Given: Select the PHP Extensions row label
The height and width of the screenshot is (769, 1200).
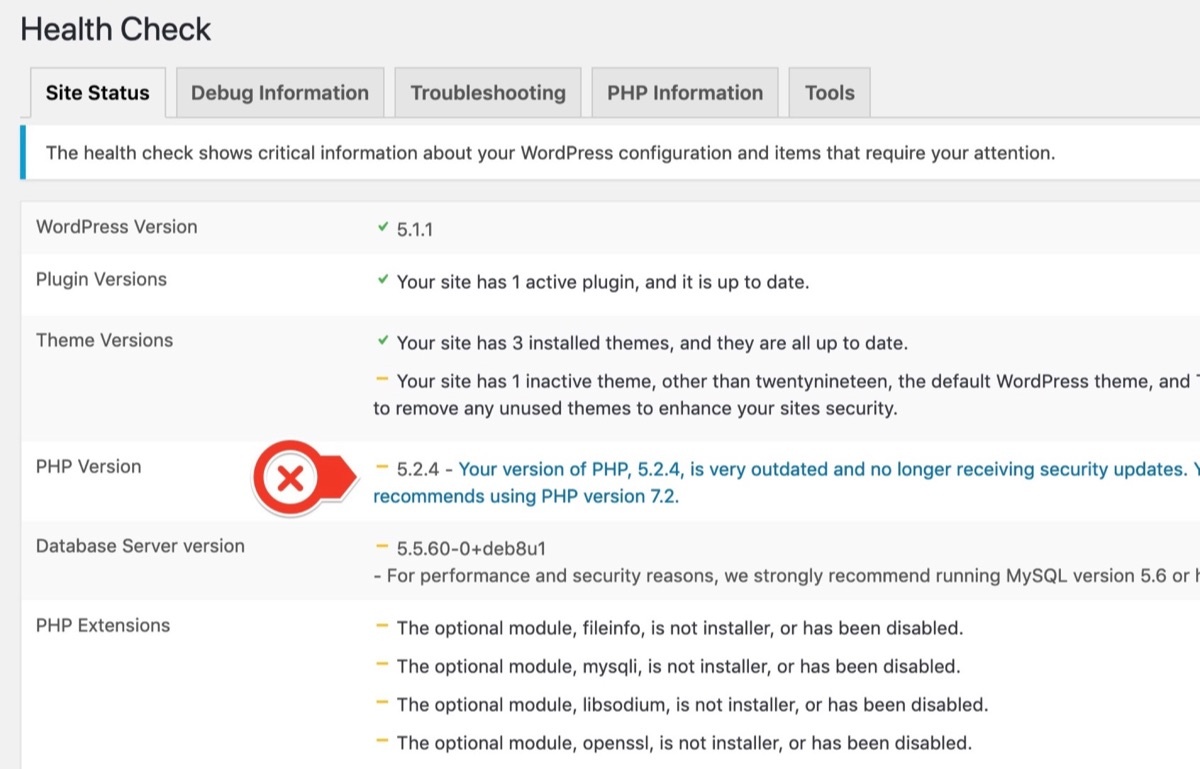Looking at the screenshot, I should [103, 626].
